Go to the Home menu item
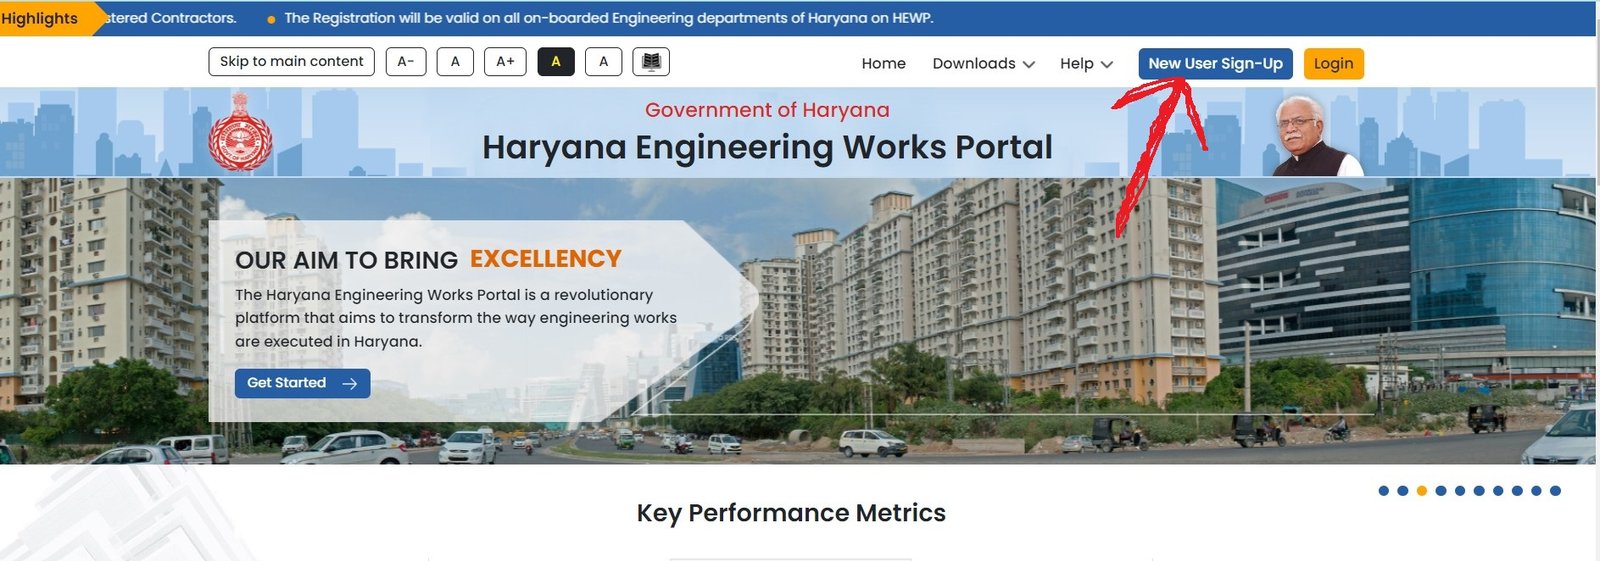Image resolution: width=1600 pixels, height=561 pixels. tap(883, 63)
